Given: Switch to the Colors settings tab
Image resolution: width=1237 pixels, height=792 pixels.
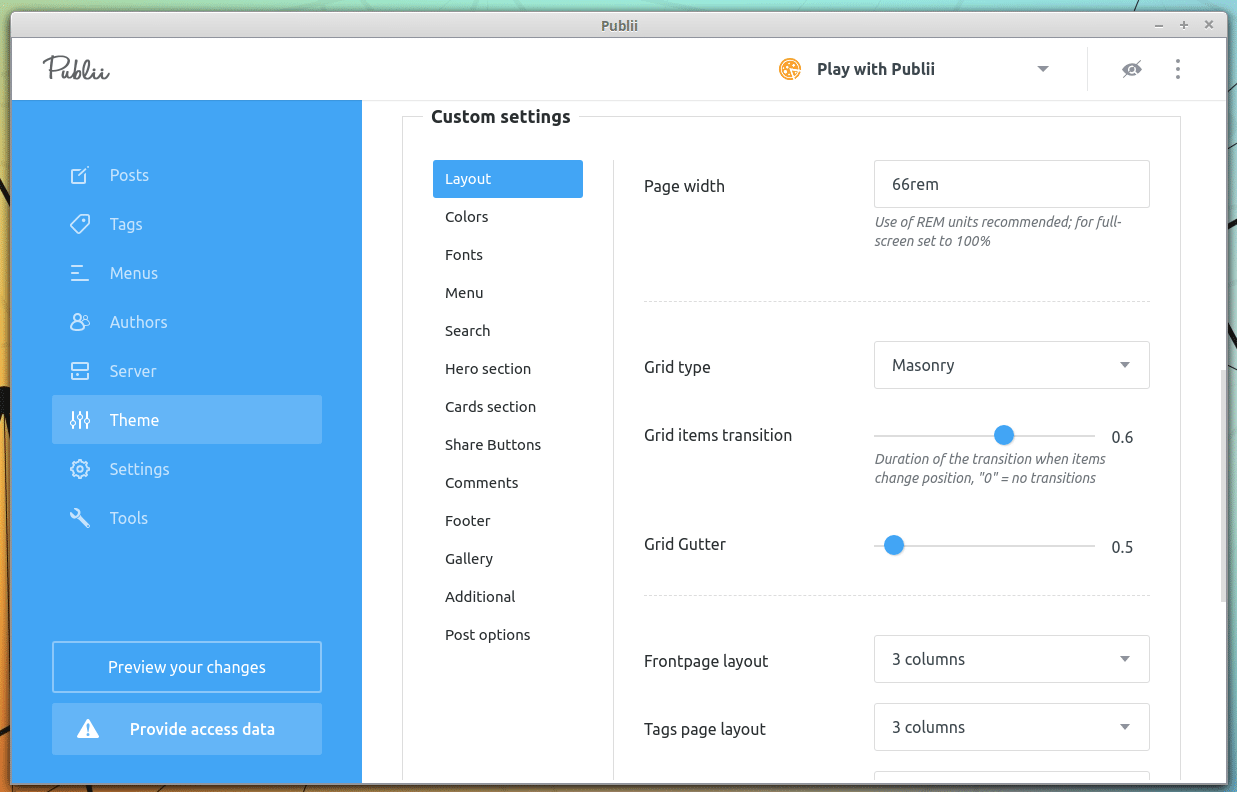Looking at the screenshot, I should [508, 217].
